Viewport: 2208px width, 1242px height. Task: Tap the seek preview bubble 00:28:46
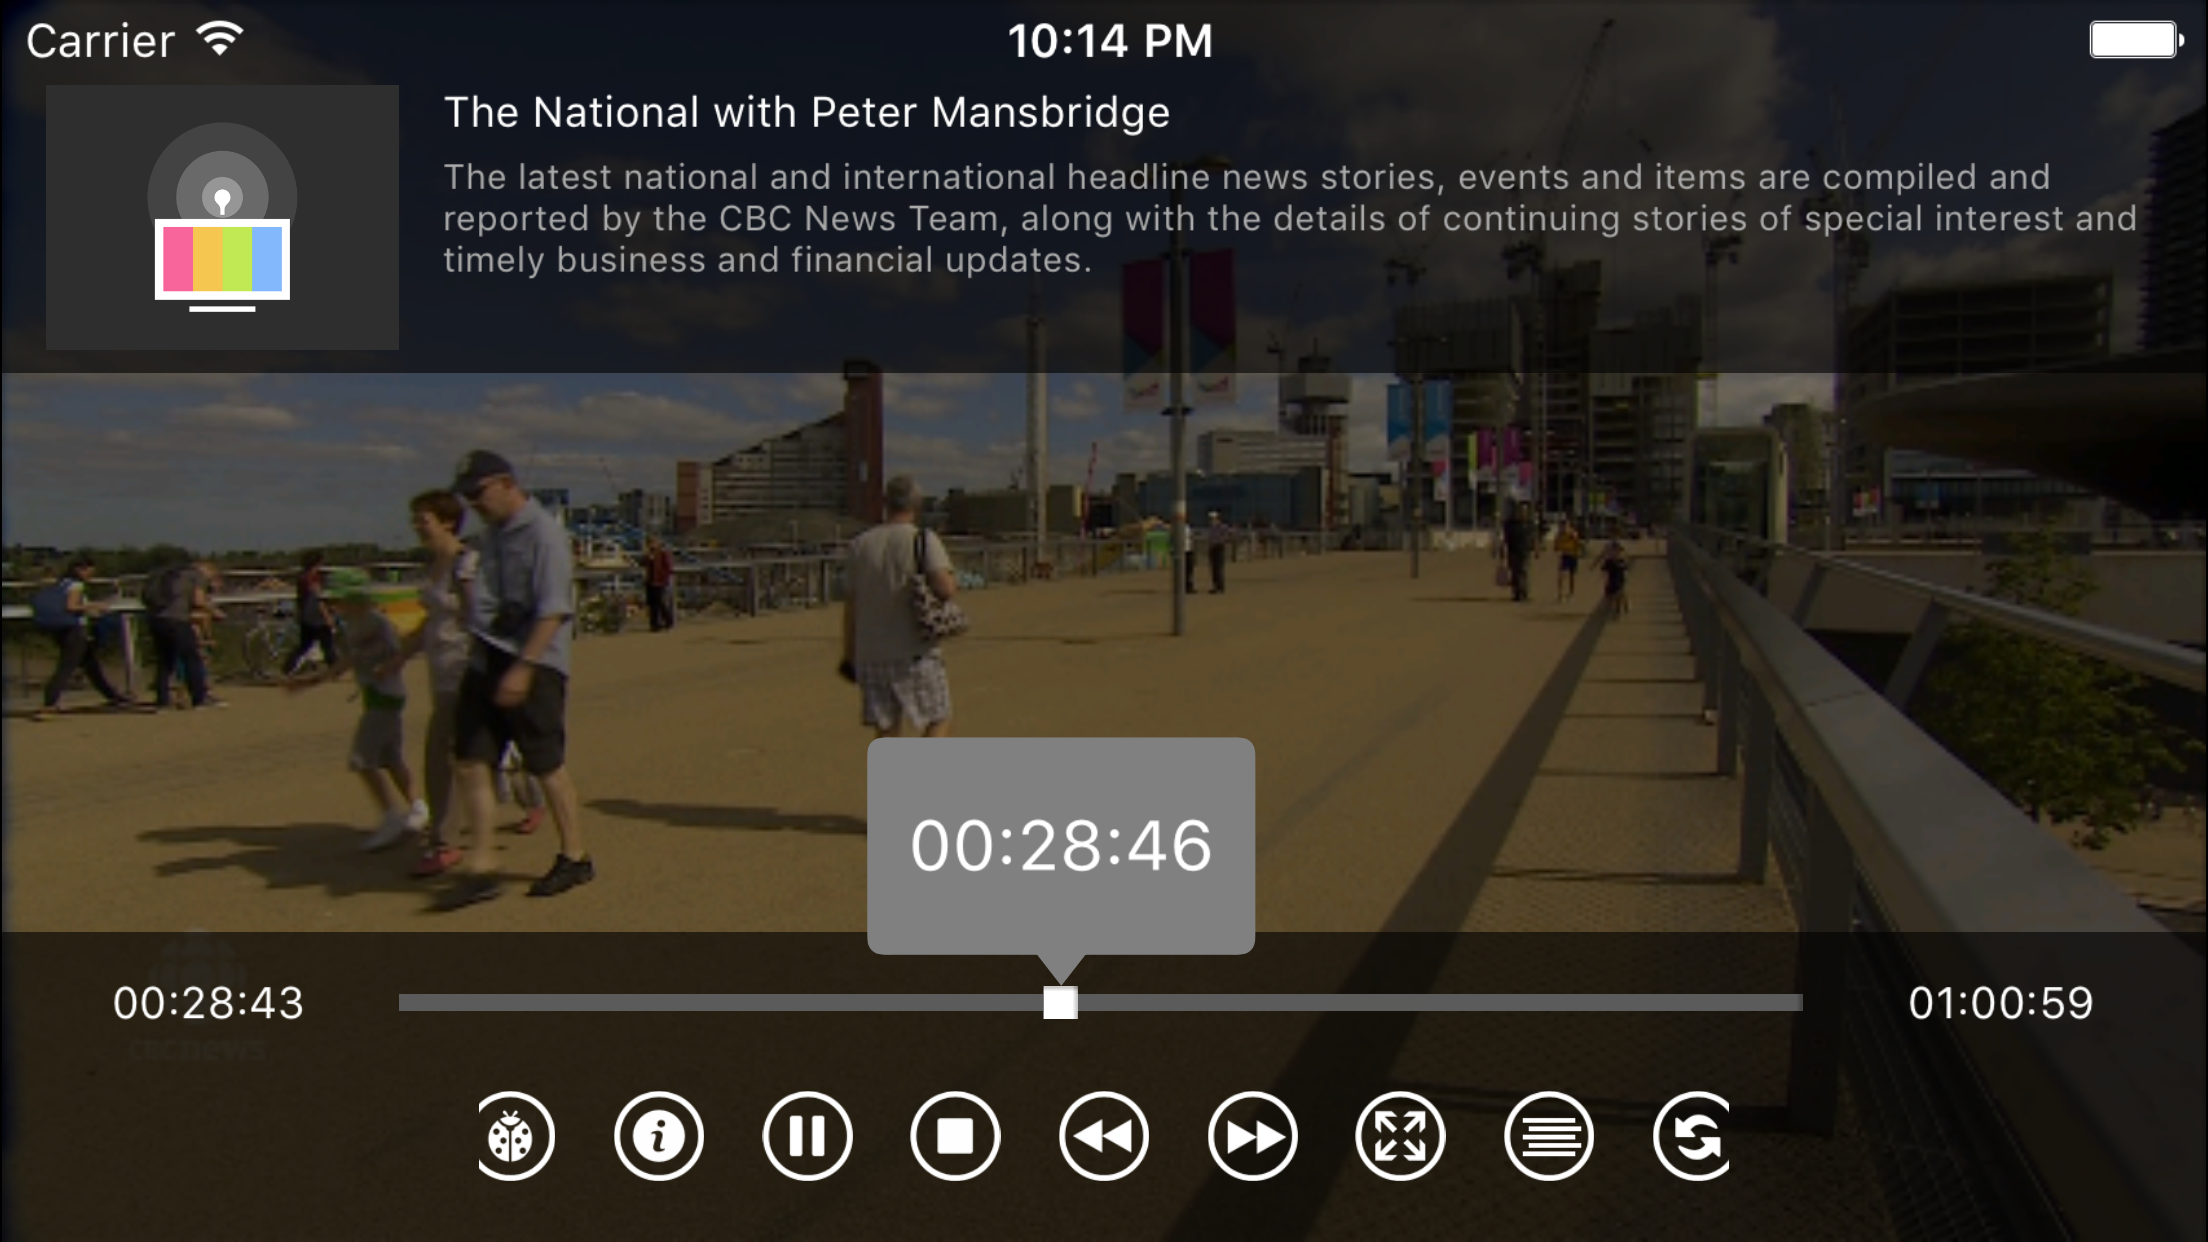[x=1061, y=846]
